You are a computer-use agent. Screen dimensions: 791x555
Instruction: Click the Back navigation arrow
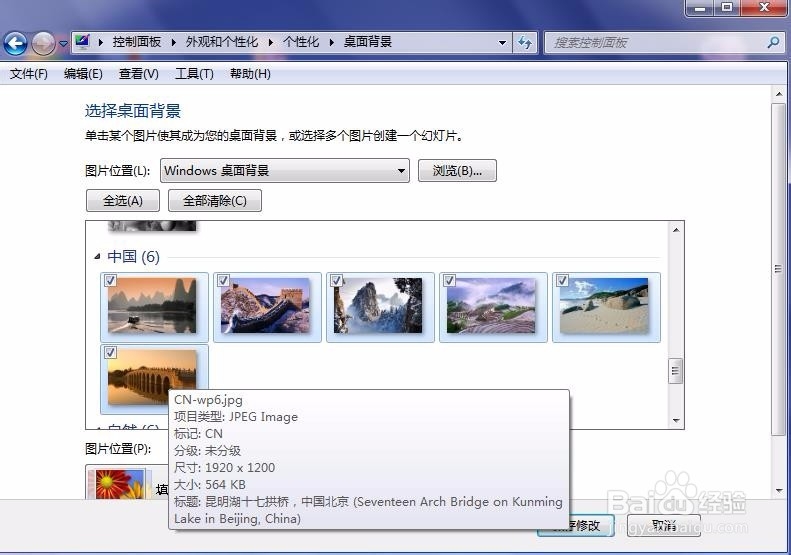click(15, 43)
